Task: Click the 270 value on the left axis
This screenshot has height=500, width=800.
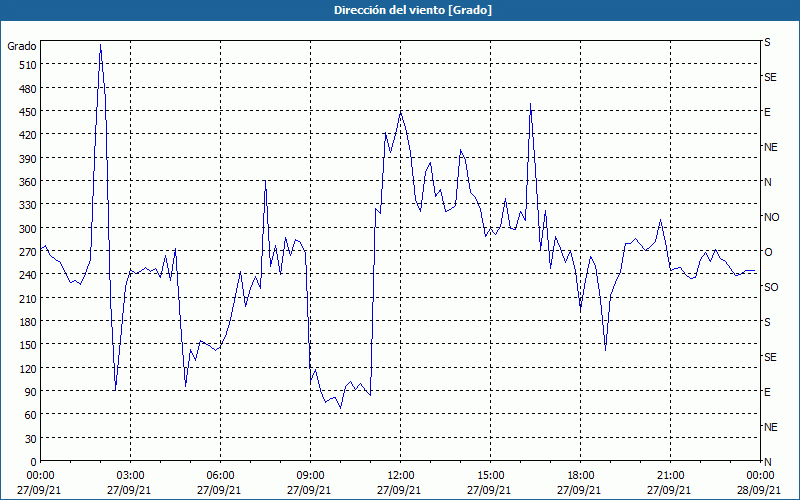Action: click(28, 252)
